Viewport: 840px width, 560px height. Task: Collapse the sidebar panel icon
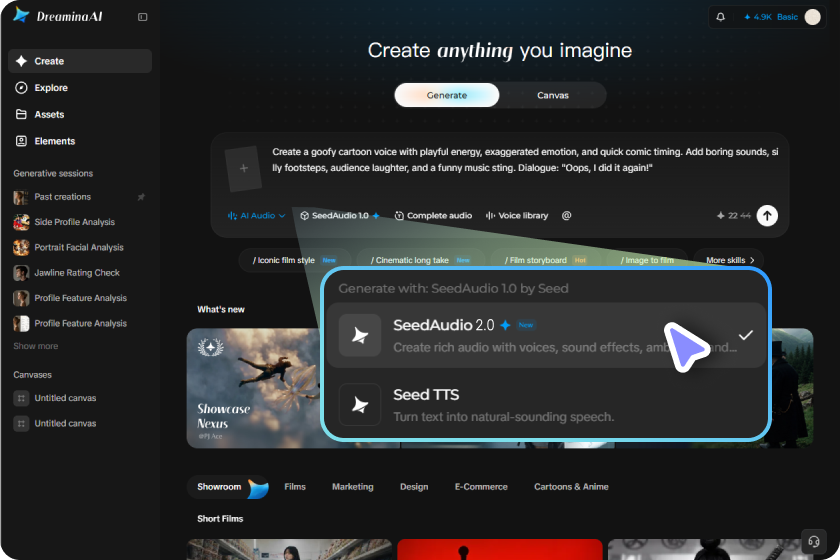142,17
